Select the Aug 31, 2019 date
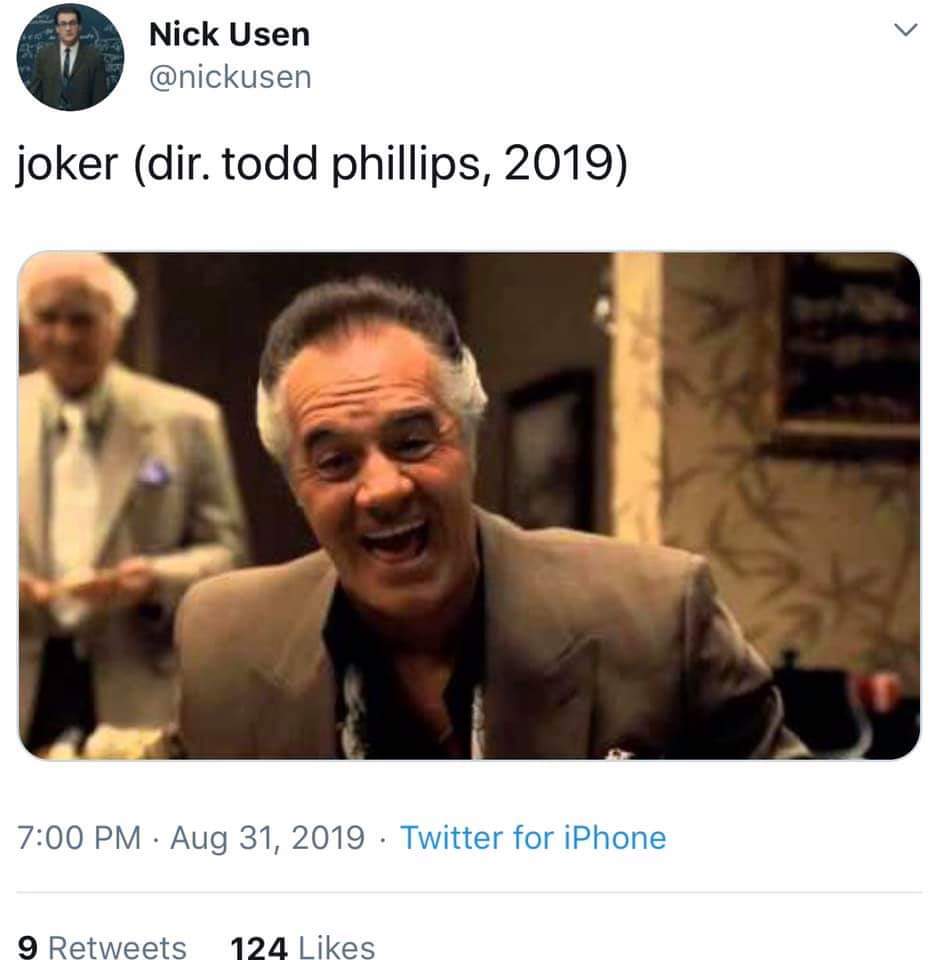934x960 pixels. 267,838
